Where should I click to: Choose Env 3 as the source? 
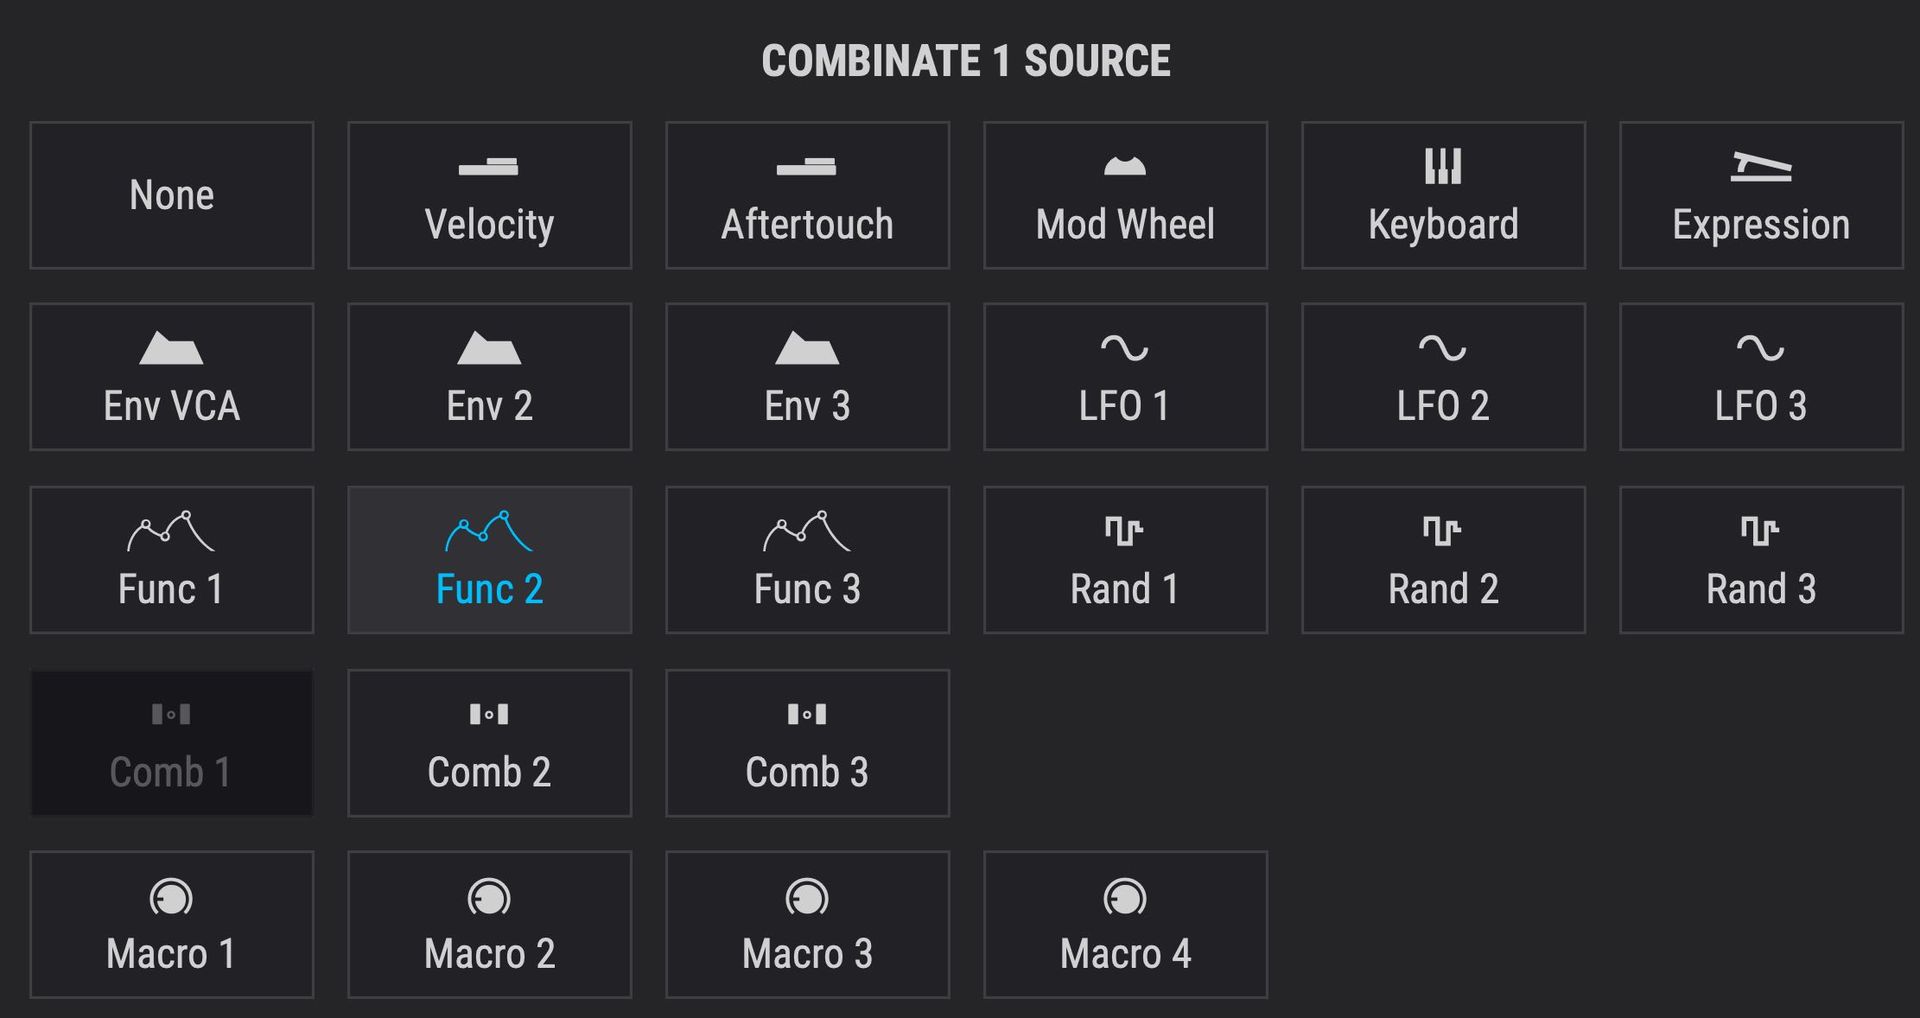pos(807,377)
